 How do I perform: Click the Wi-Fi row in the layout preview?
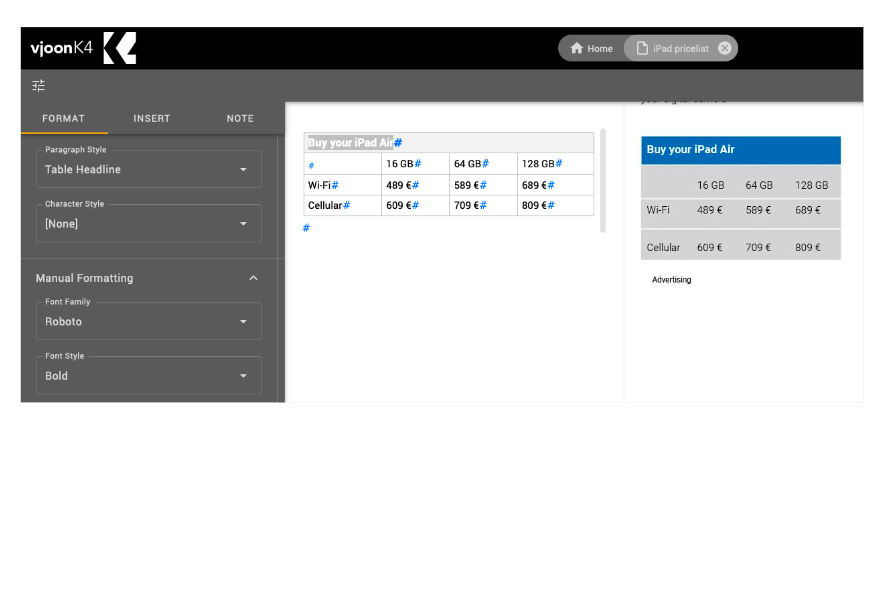point(741,212)
